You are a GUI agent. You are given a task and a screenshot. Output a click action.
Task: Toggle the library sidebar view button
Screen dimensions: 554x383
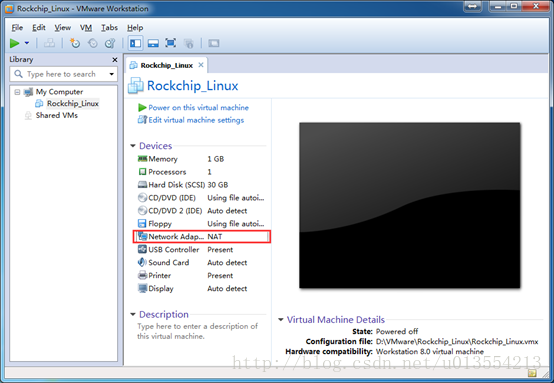pyautogui.click(x=136, y=43)
